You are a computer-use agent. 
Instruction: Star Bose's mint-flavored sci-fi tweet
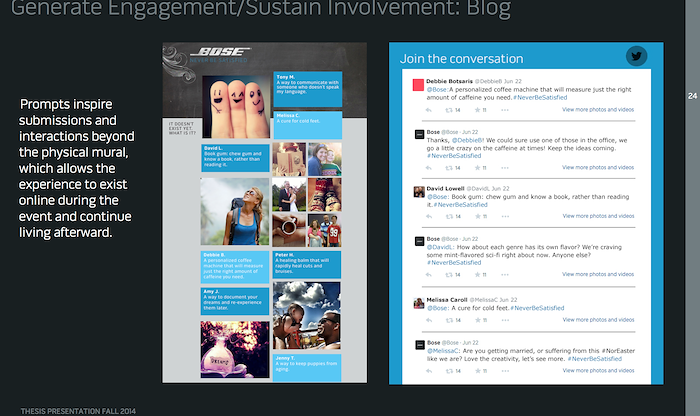(477, 275)
